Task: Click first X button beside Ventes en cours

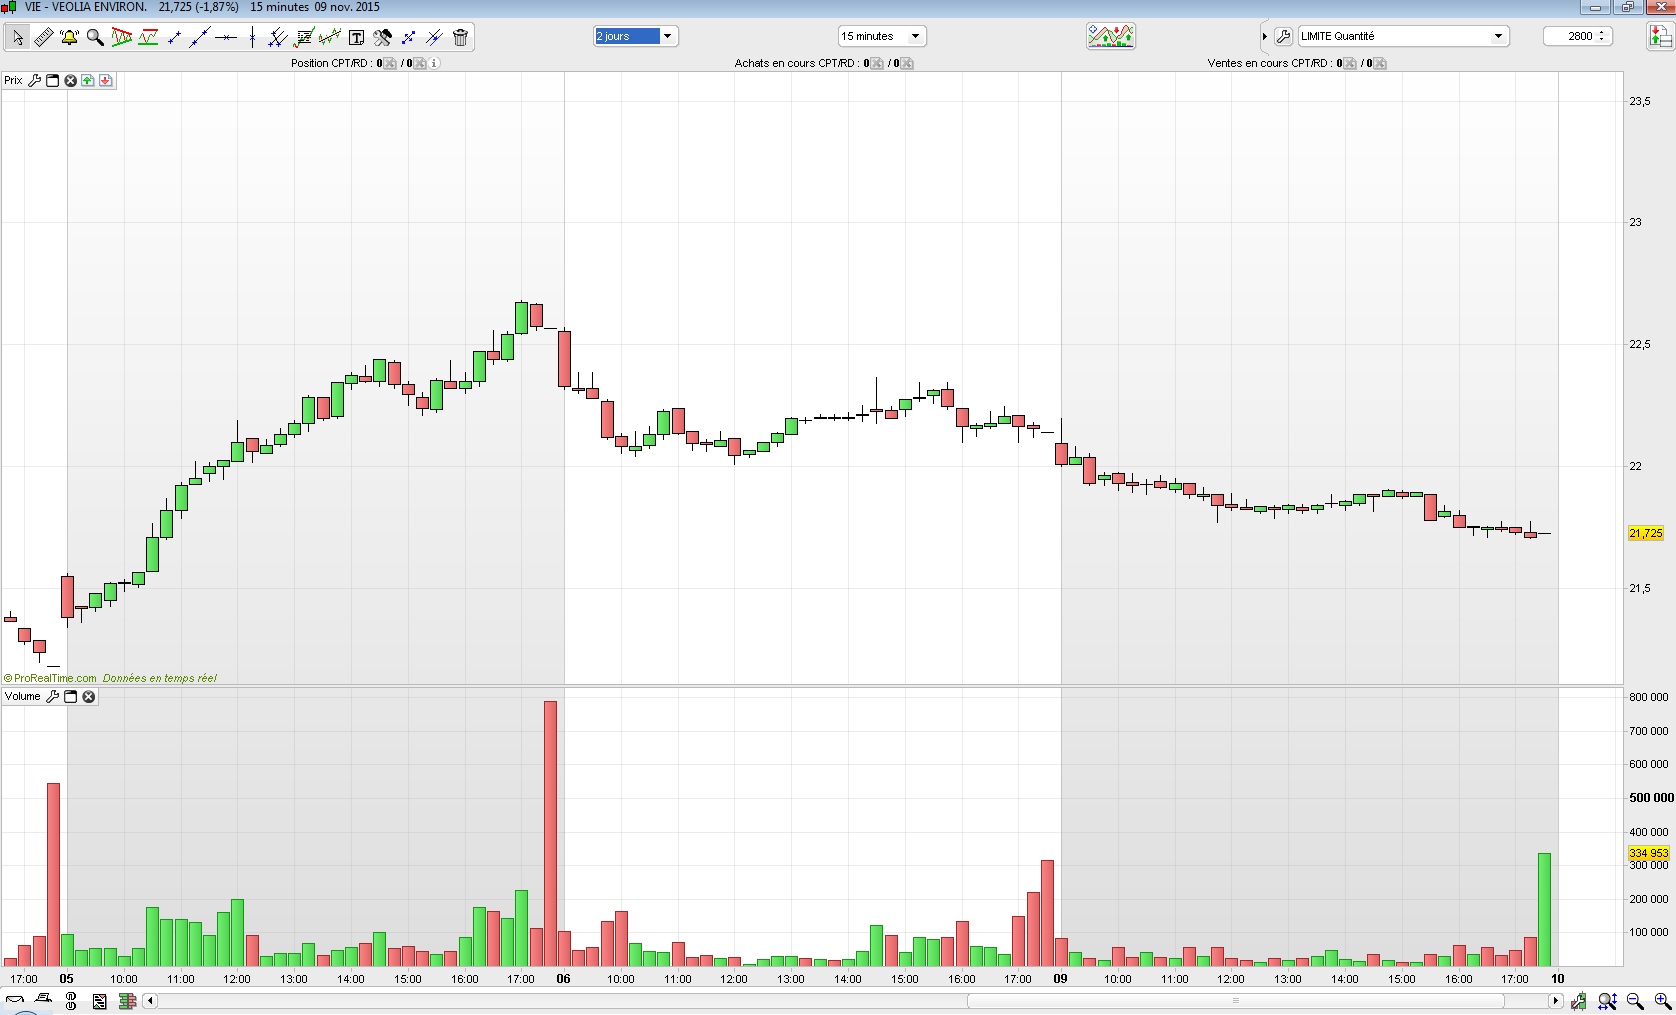Action: 1352,63
